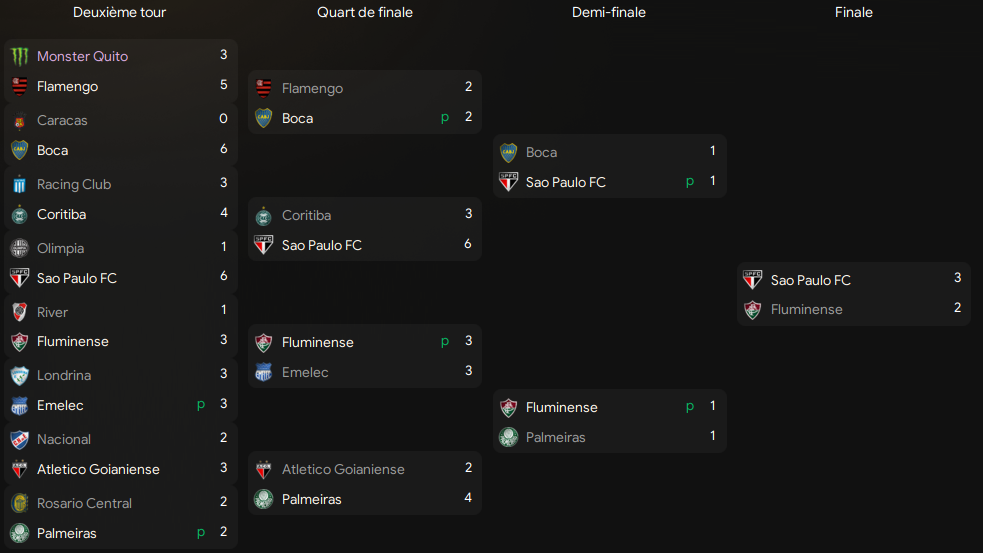
Task: Click the Monster Quito team logo
Action: click(x=19, y=56)
